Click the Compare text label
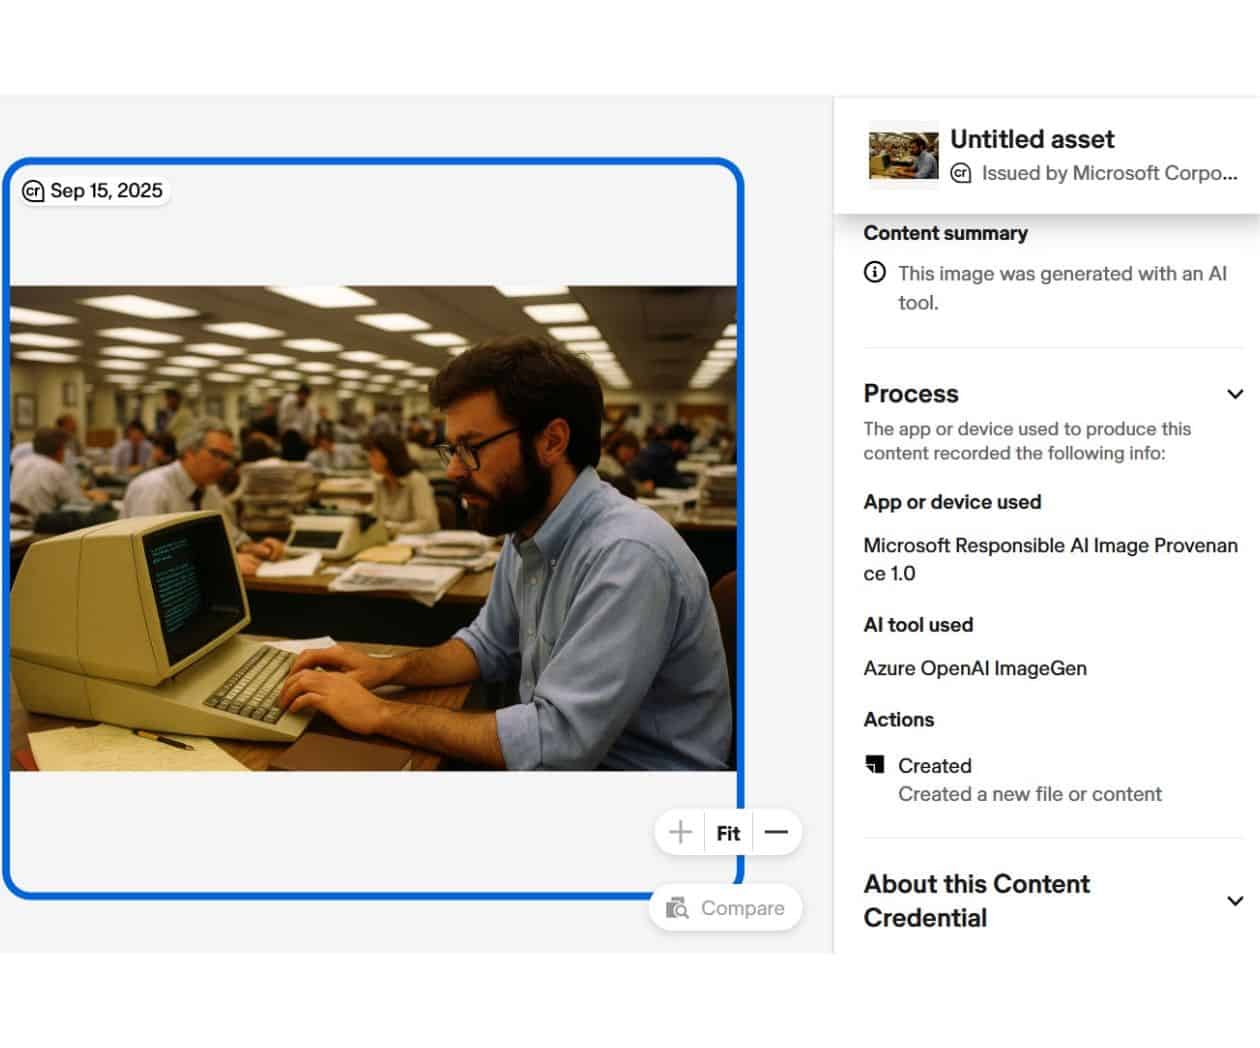Screen dimensions: 1260x1048 (x=742, y=908)
